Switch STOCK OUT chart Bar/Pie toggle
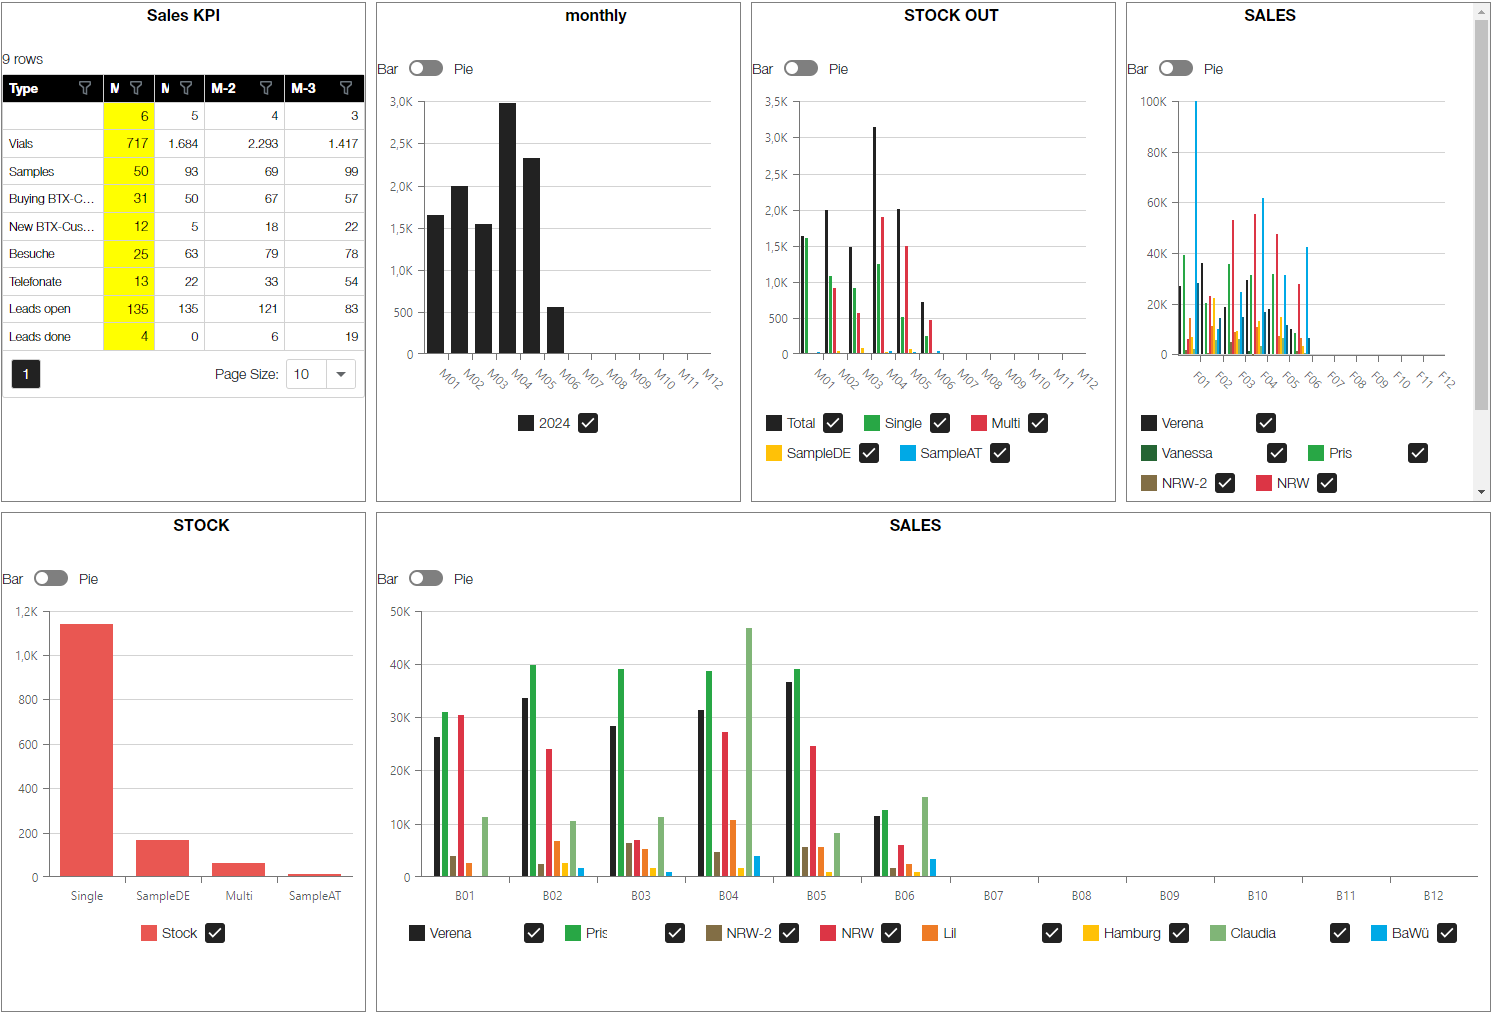This screenshot has height=1013, width=1493. click(801, 68)
